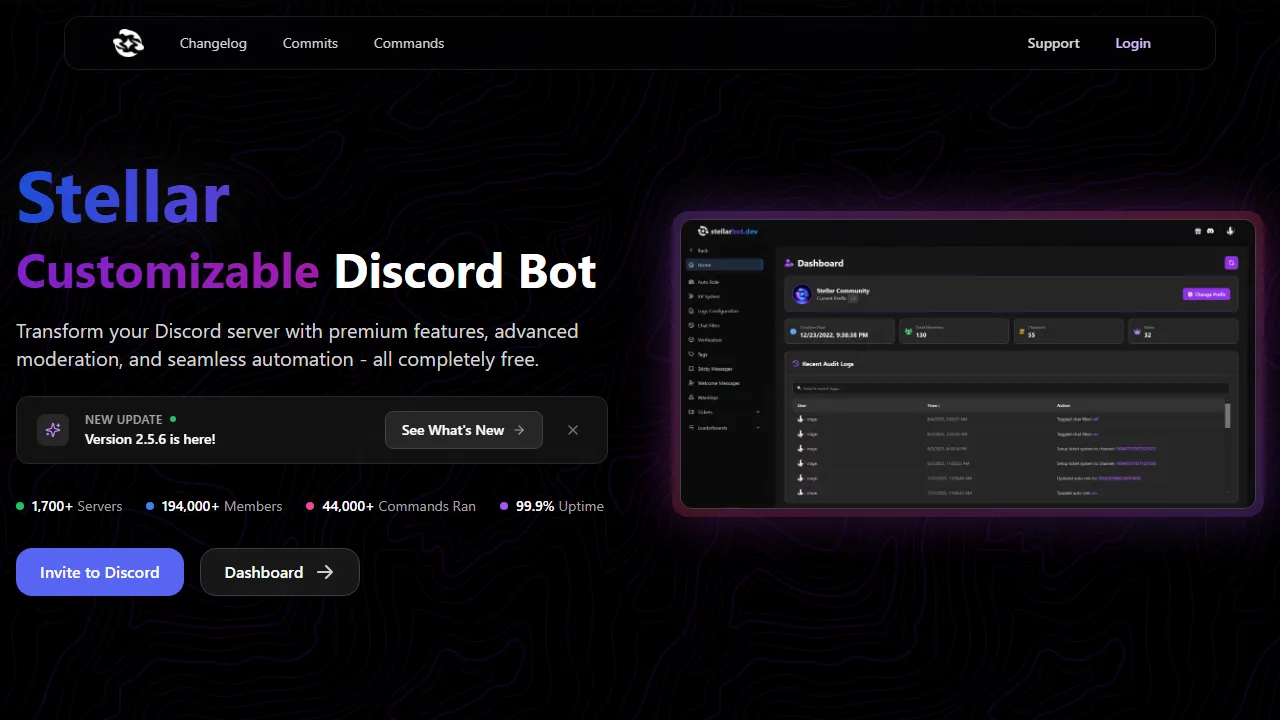Sort audit logs by the Time column
This screenshot has width=1280, height=720.
pyautogui.click(x=934, y=405)
